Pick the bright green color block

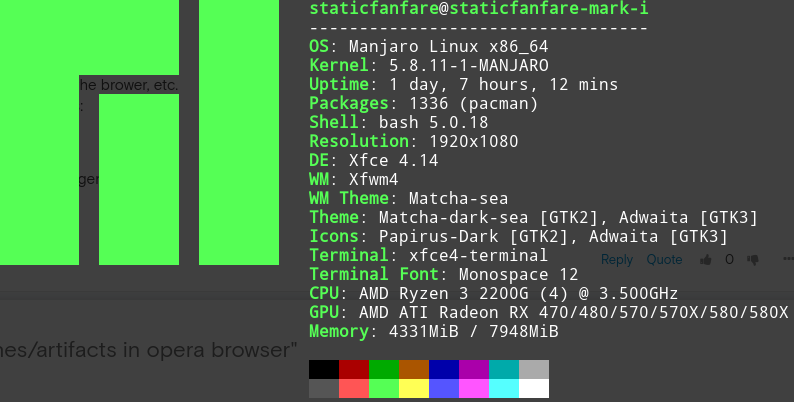pyautogui.click(x=384, y=388)
